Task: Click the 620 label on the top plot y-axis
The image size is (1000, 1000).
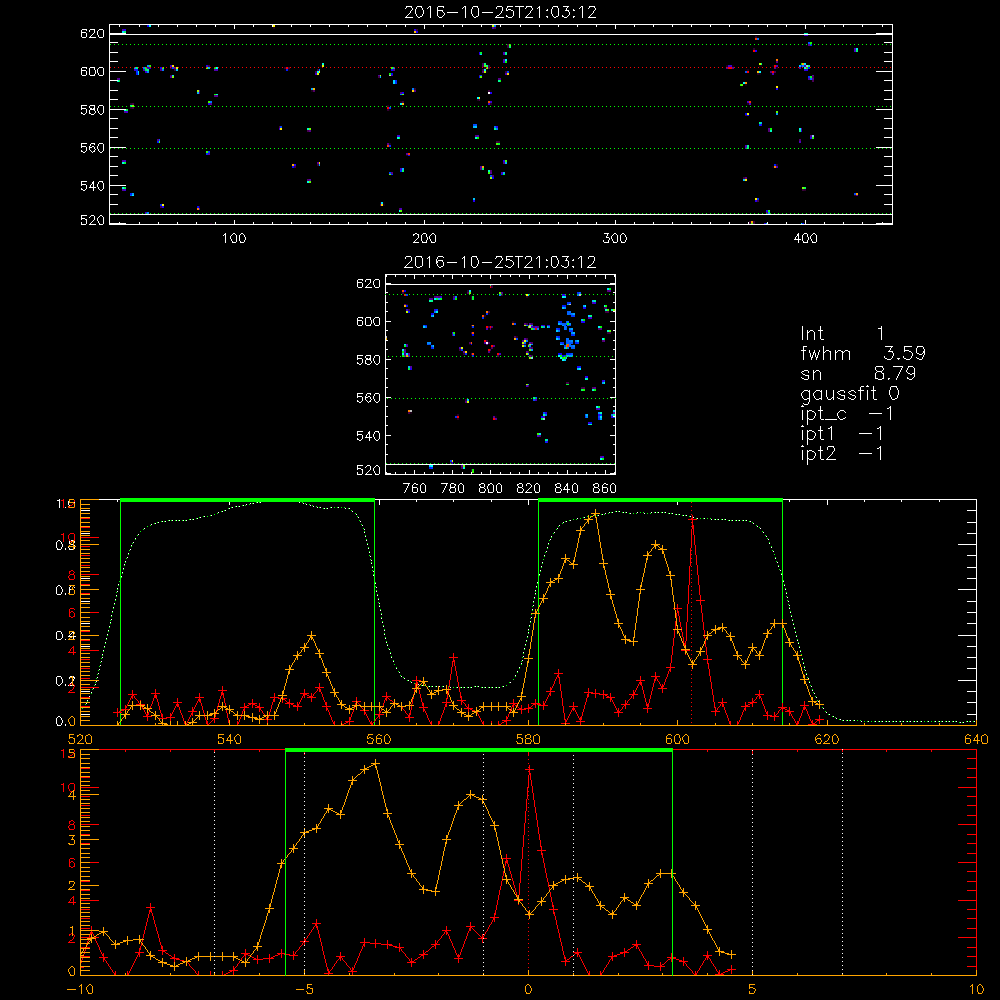Action: [92, 33]
